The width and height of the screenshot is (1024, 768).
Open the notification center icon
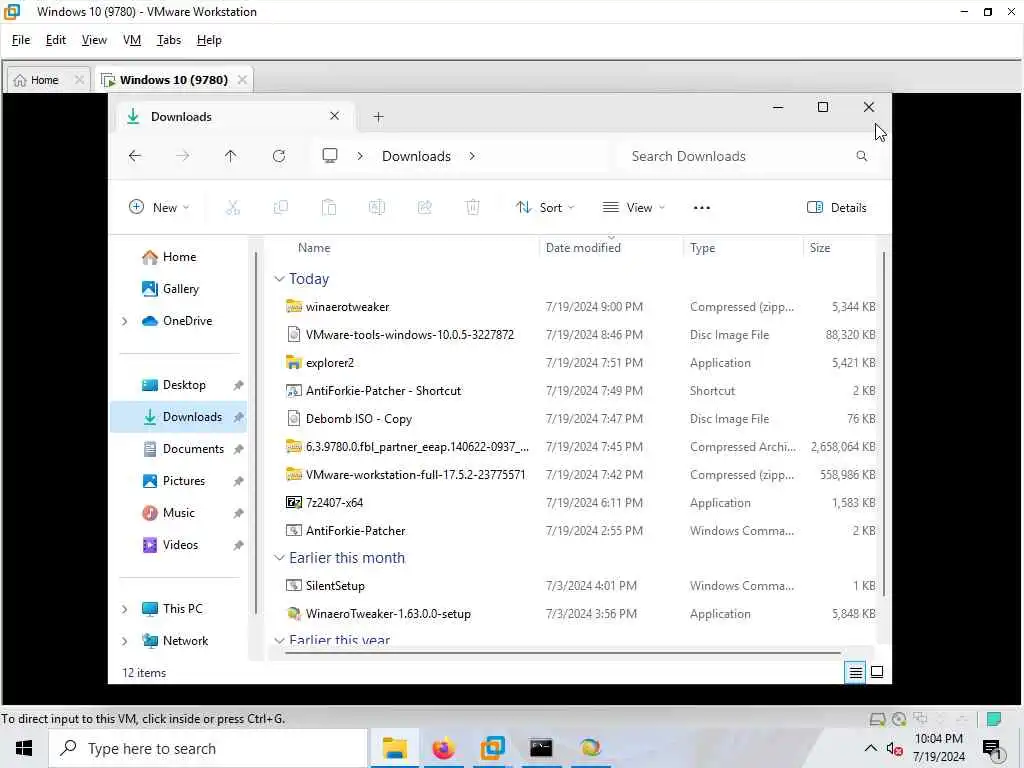[x=992, y=749]
